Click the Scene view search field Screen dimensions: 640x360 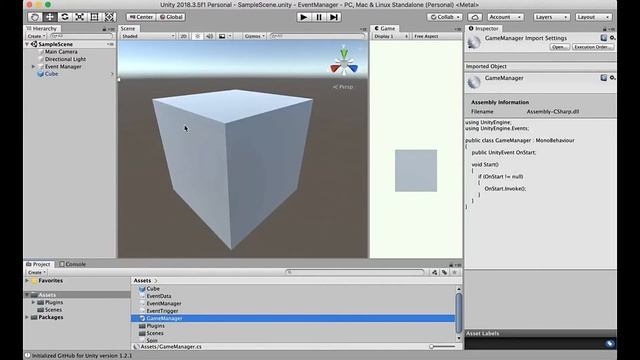317,36
